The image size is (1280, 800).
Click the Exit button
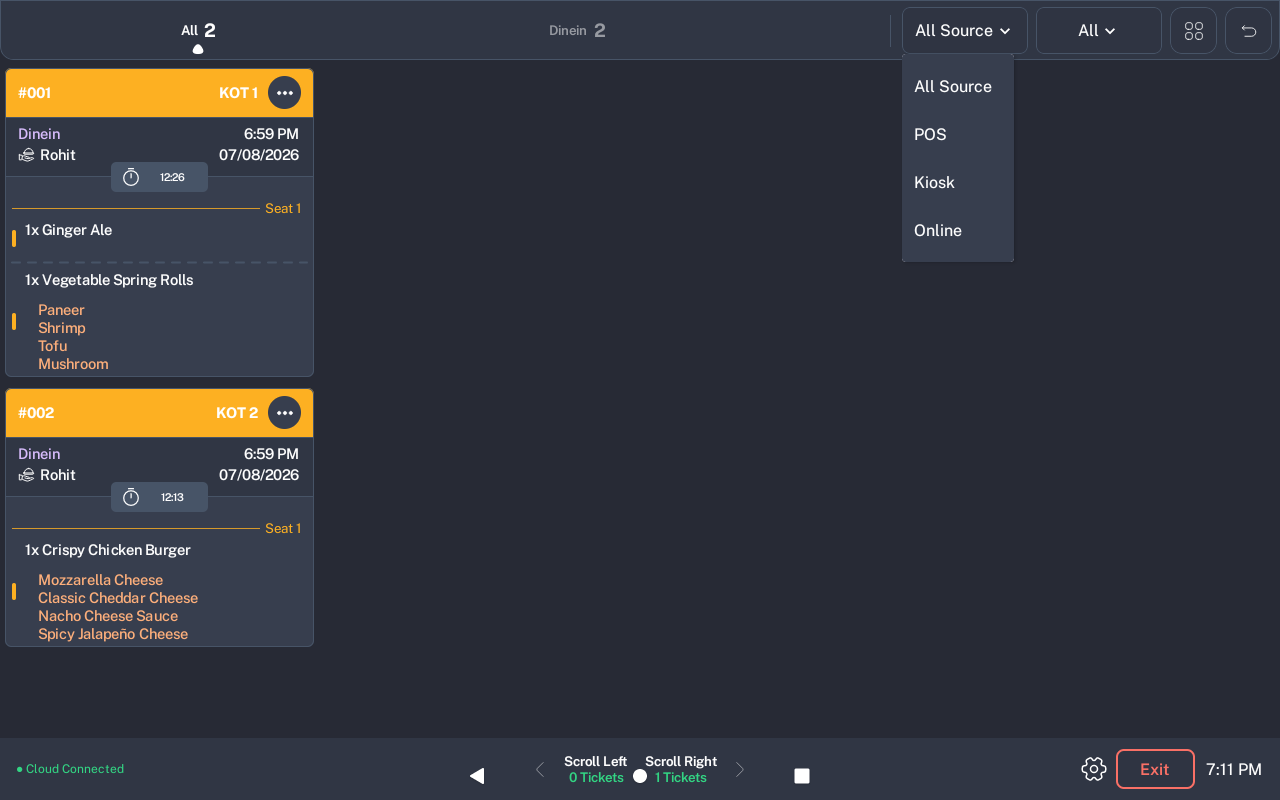pos(1155,769)
